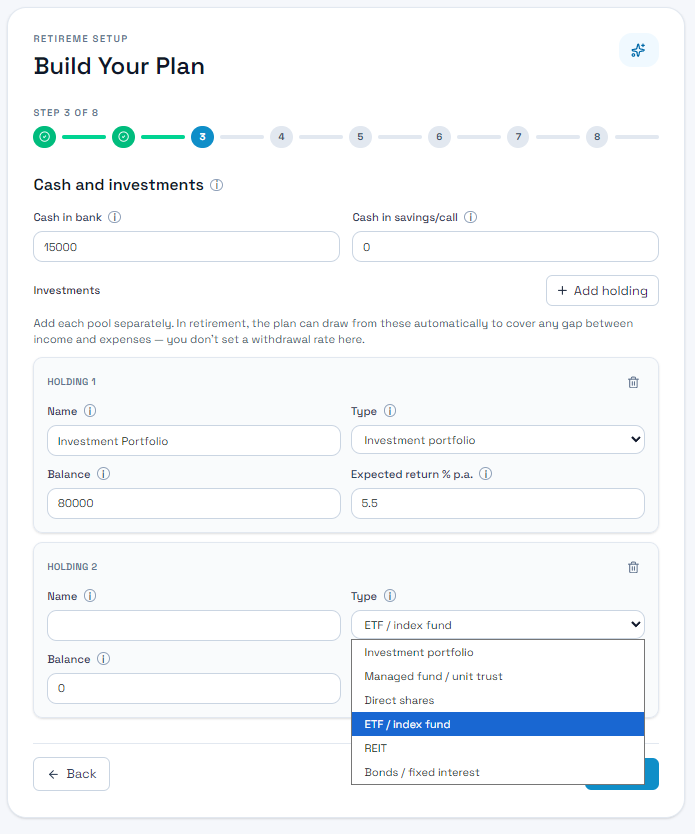This screenshot has width=695, height=834.
Task: Show info tooltip for Cash in savings/call
Action: [x=471, y=217]
